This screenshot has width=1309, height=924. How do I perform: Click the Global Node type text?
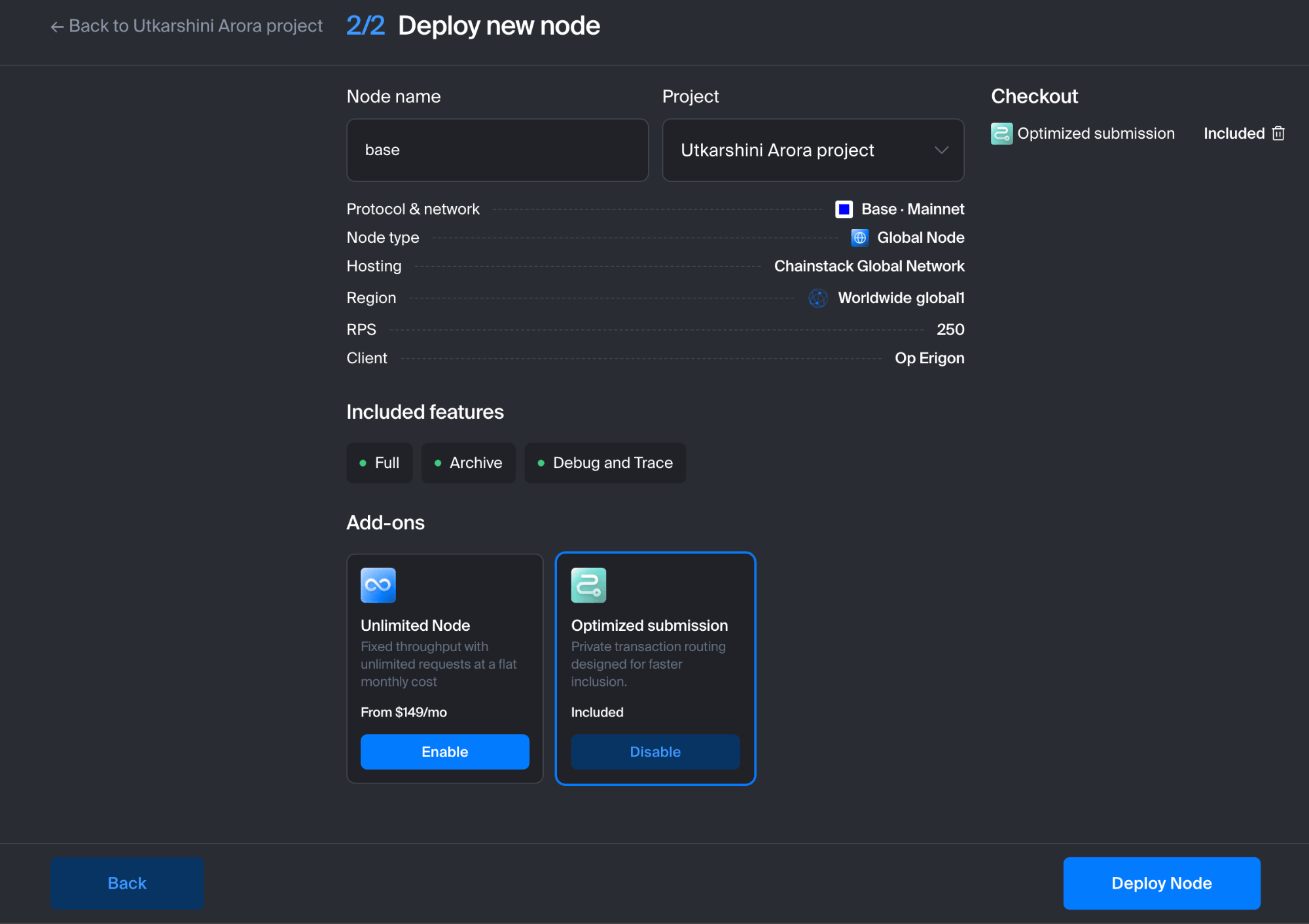tap(921, 238)
